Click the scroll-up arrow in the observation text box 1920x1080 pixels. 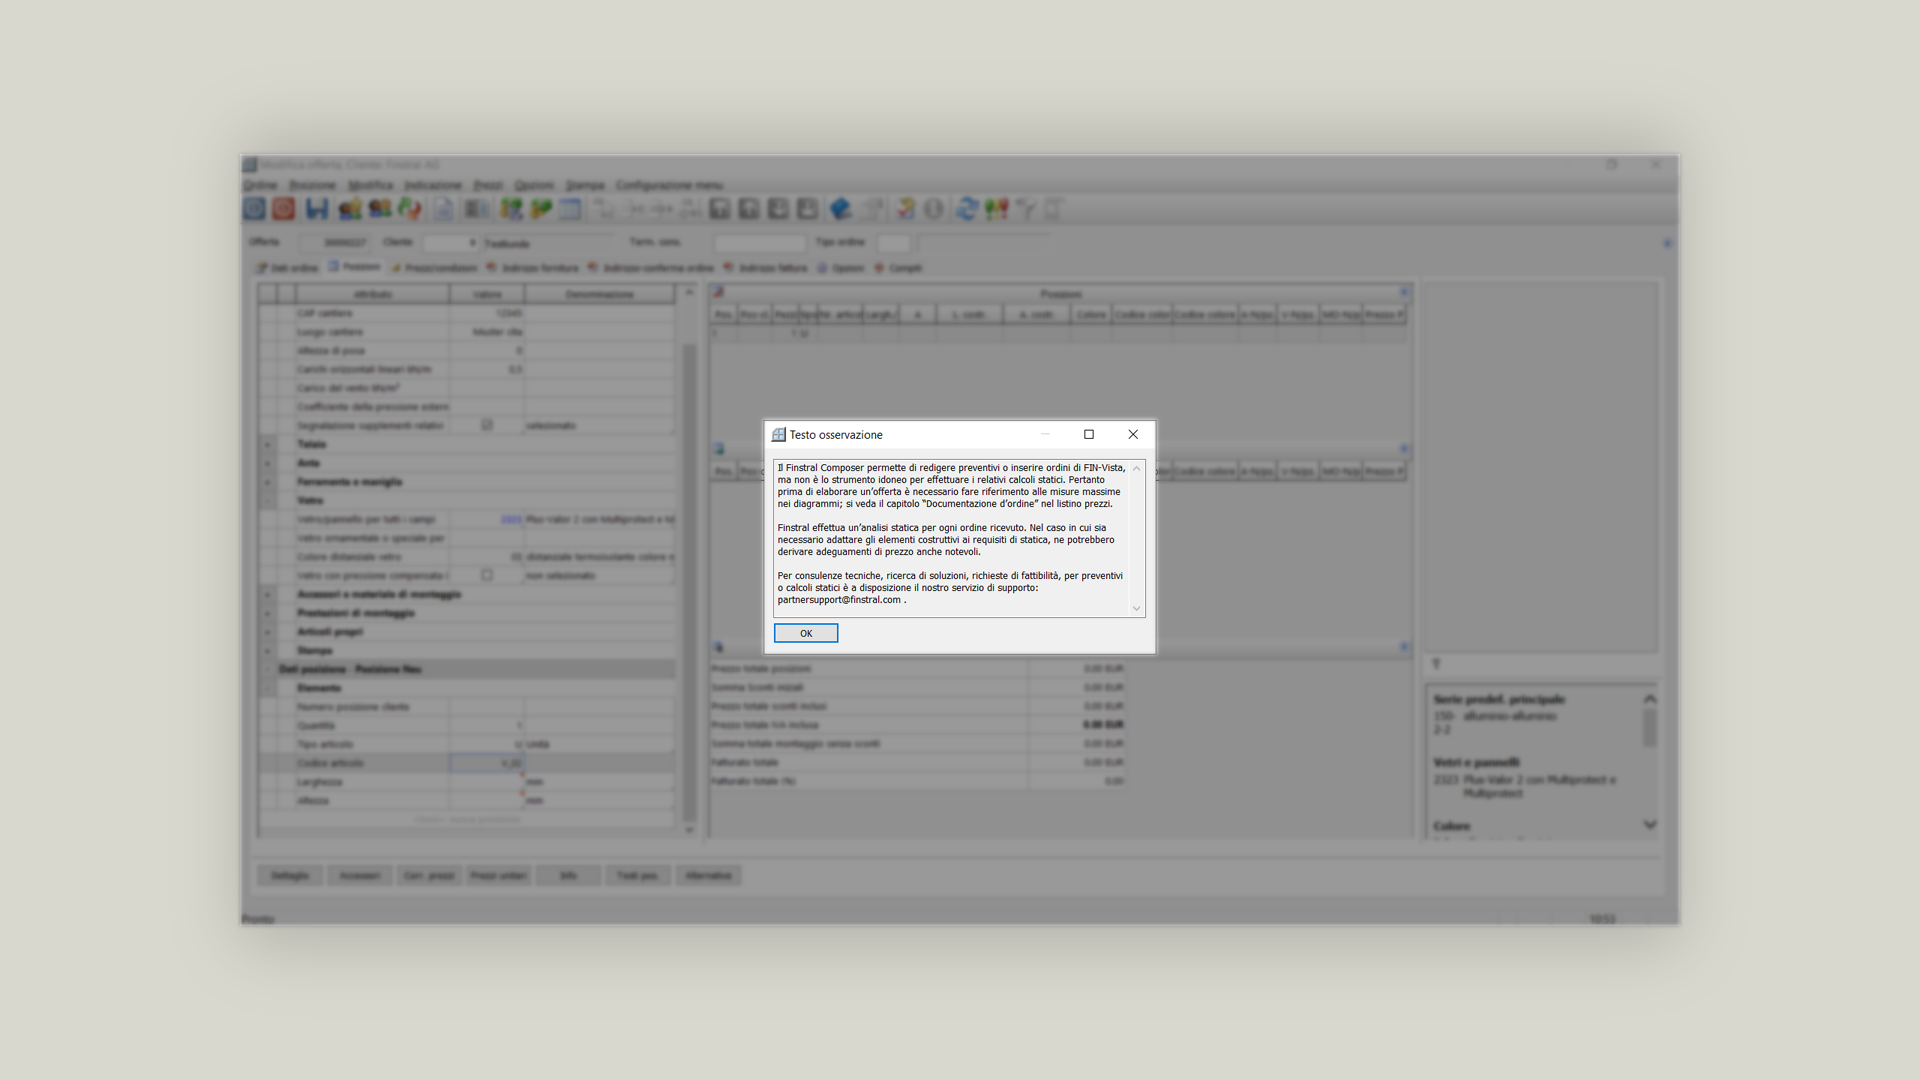(1136, 468)
